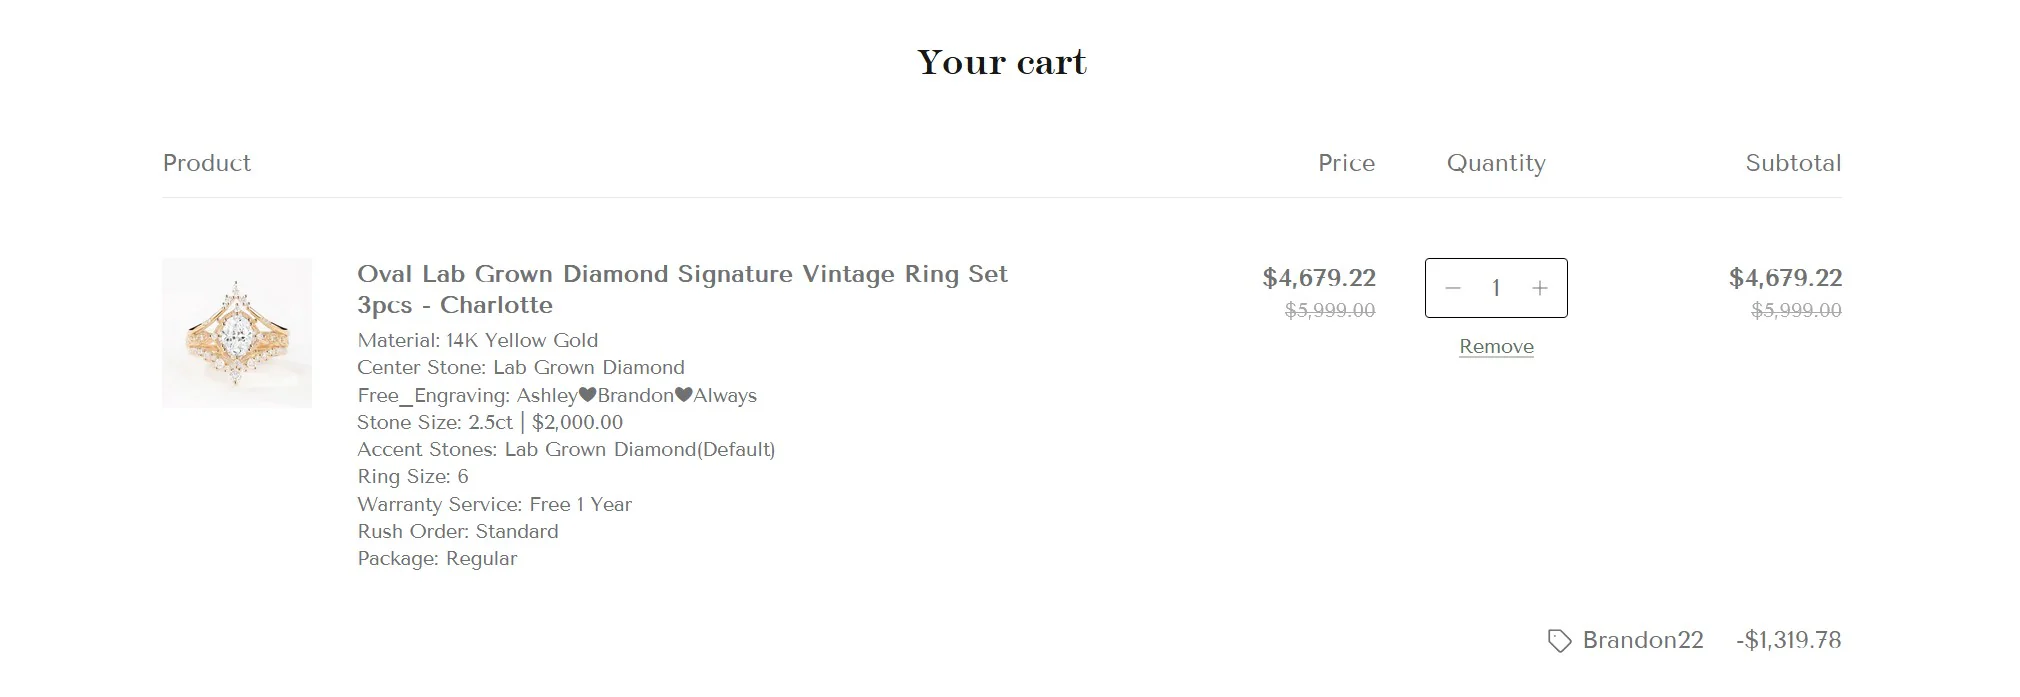Click the ring set product thumbnail
Viewport: 2020px width, 697px height.
pyautogui.click(x=237, y=333)
